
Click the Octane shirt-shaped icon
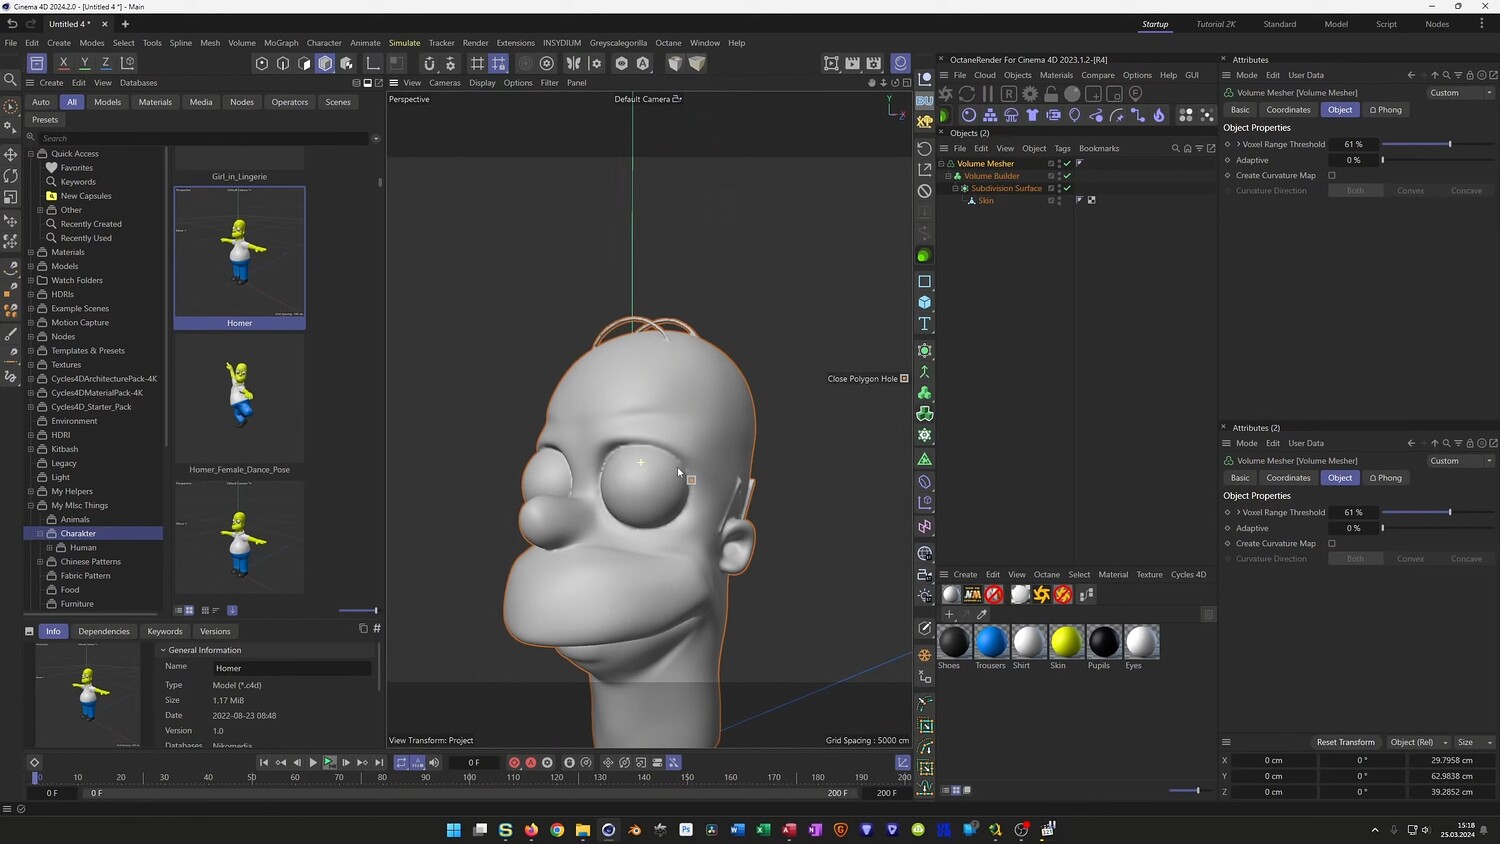coord(1032,115)
